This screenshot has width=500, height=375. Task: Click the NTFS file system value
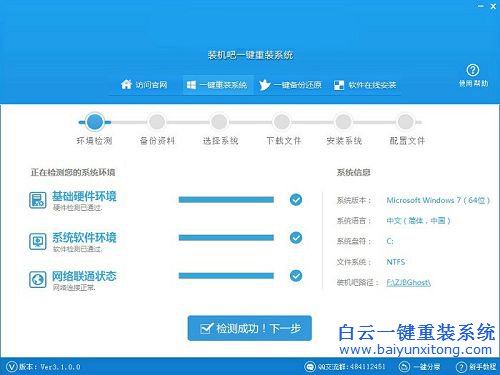[x=396, y=262]
